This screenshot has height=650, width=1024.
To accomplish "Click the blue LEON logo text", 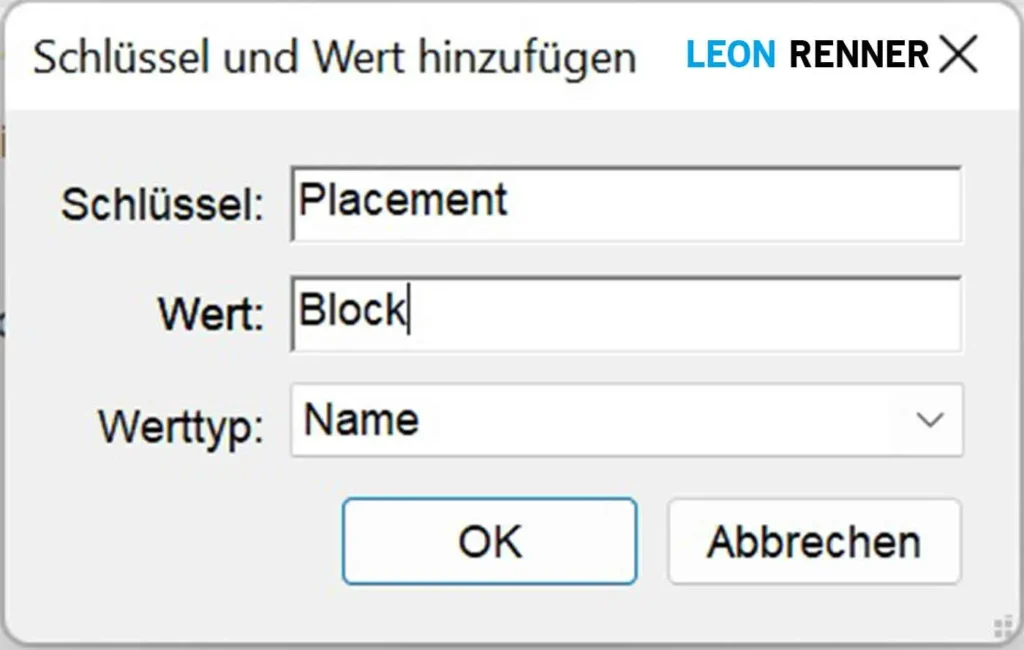I will point(730,55).
